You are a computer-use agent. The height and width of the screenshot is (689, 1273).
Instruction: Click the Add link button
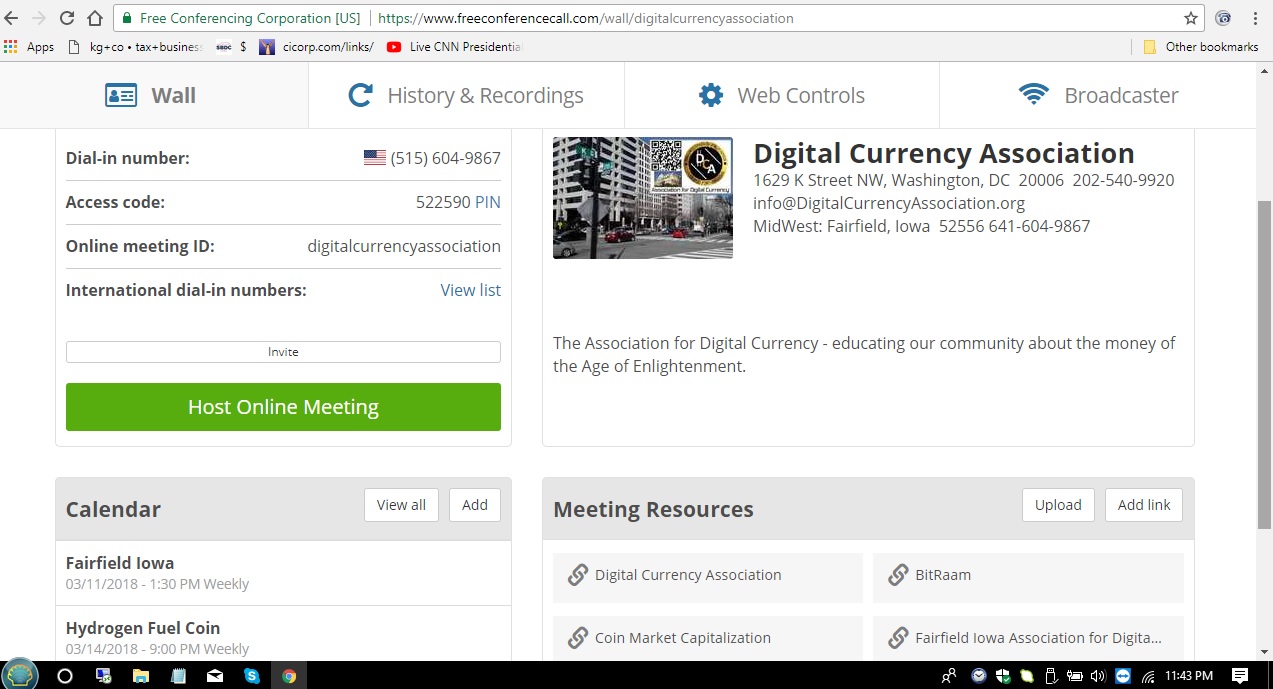(1144, 505)
